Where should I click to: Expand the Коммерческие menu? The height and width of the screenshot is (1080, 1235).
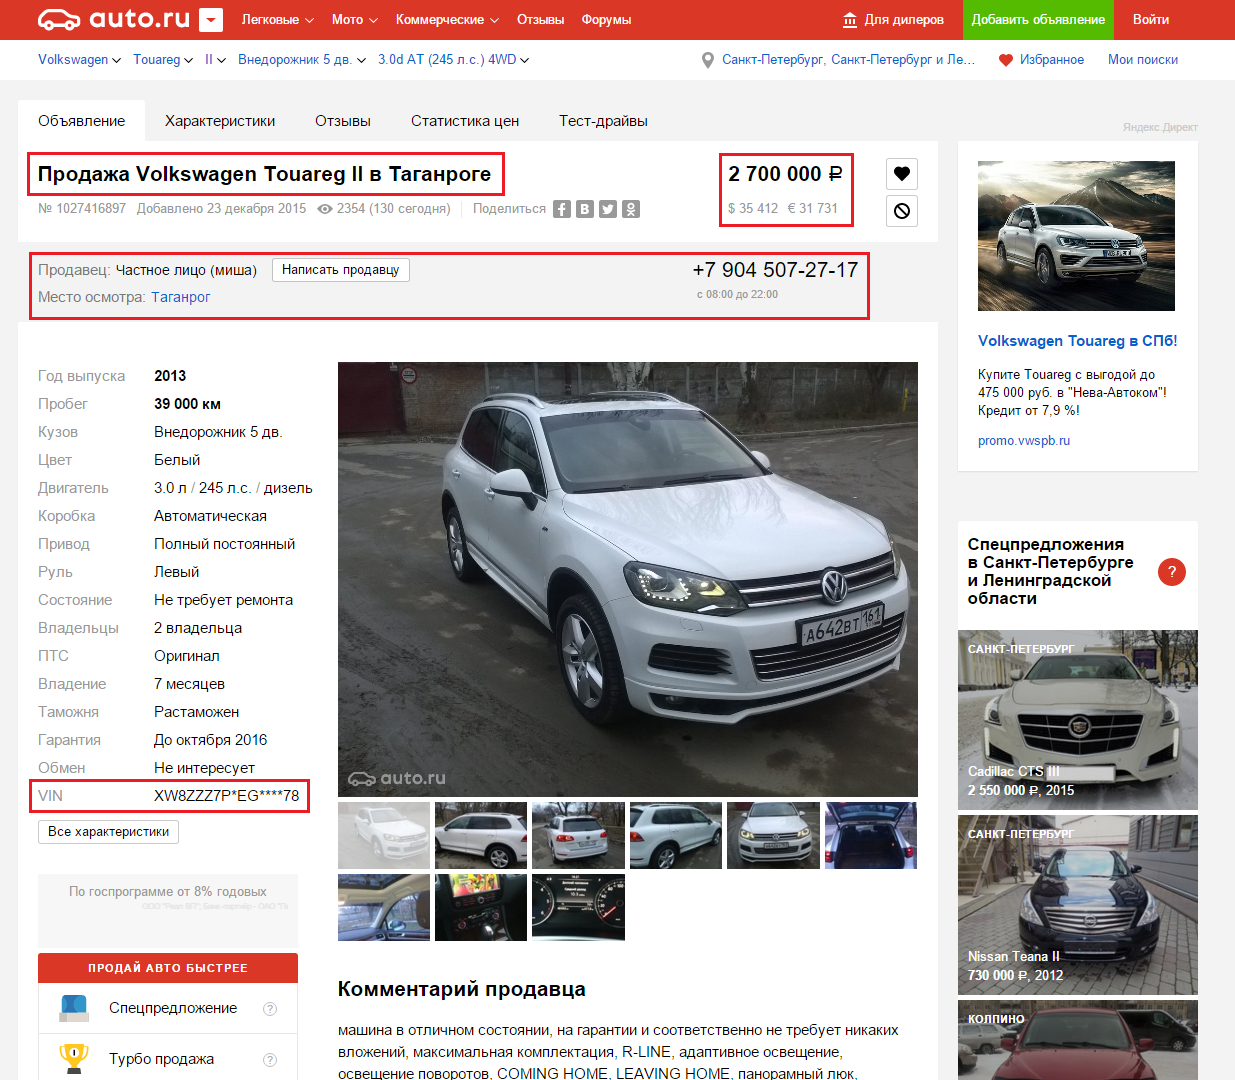[447, 20]
